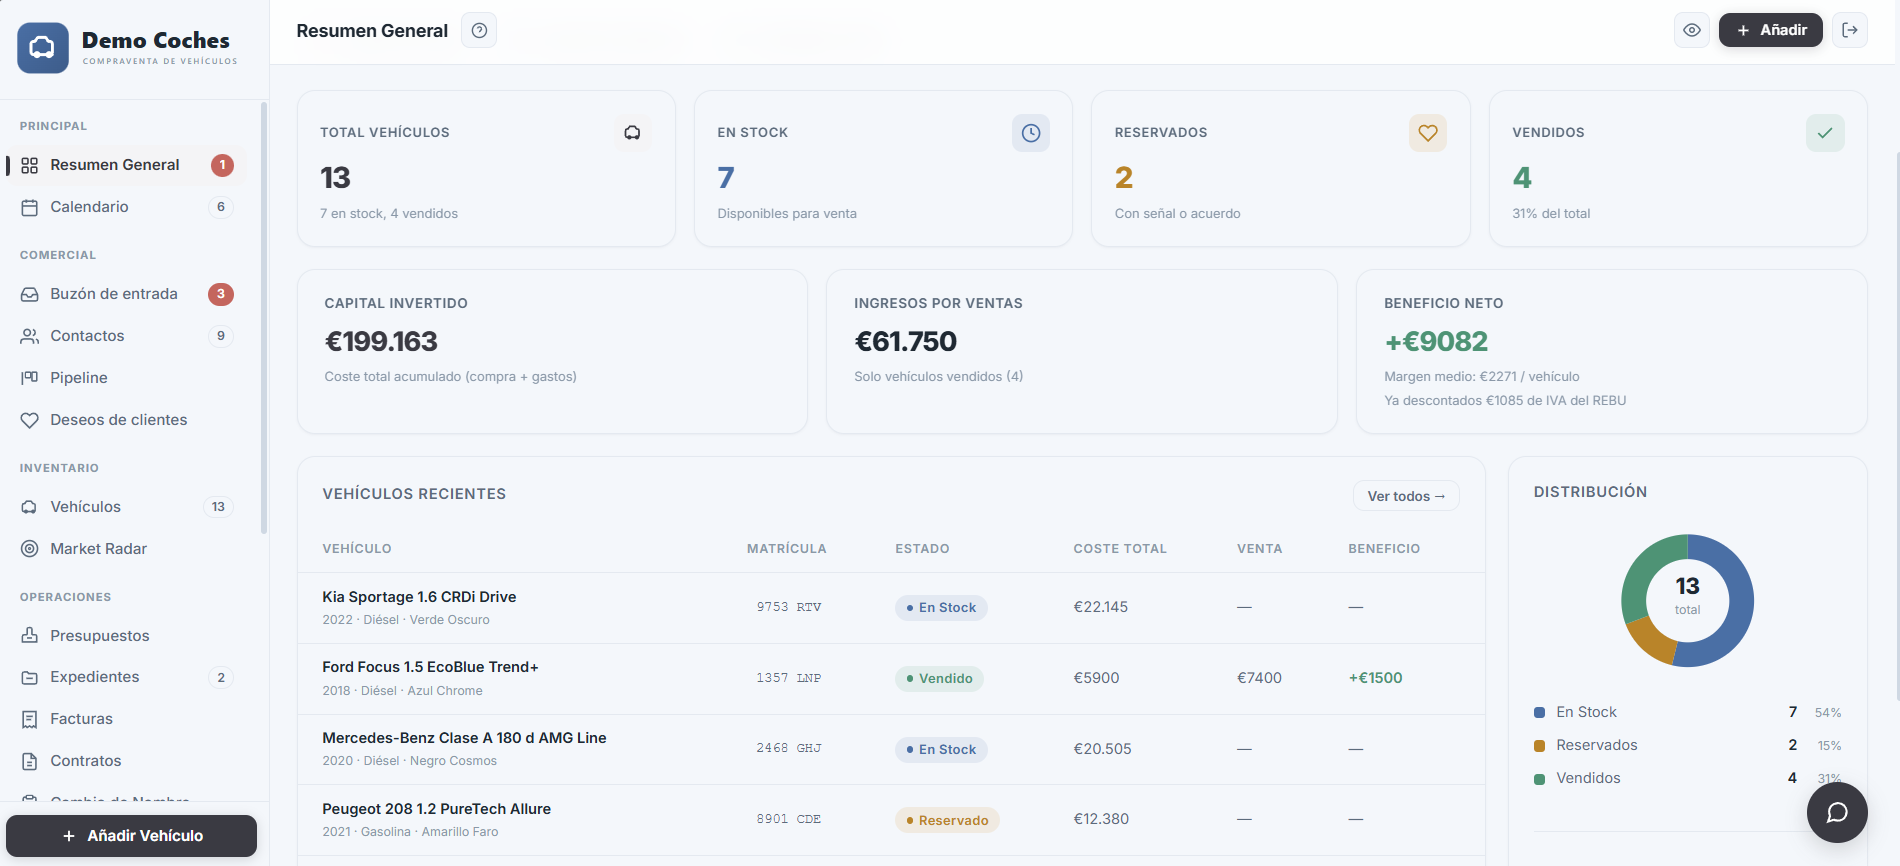
Task: Click the logout icon in top bar
Action: [1850, 30]
